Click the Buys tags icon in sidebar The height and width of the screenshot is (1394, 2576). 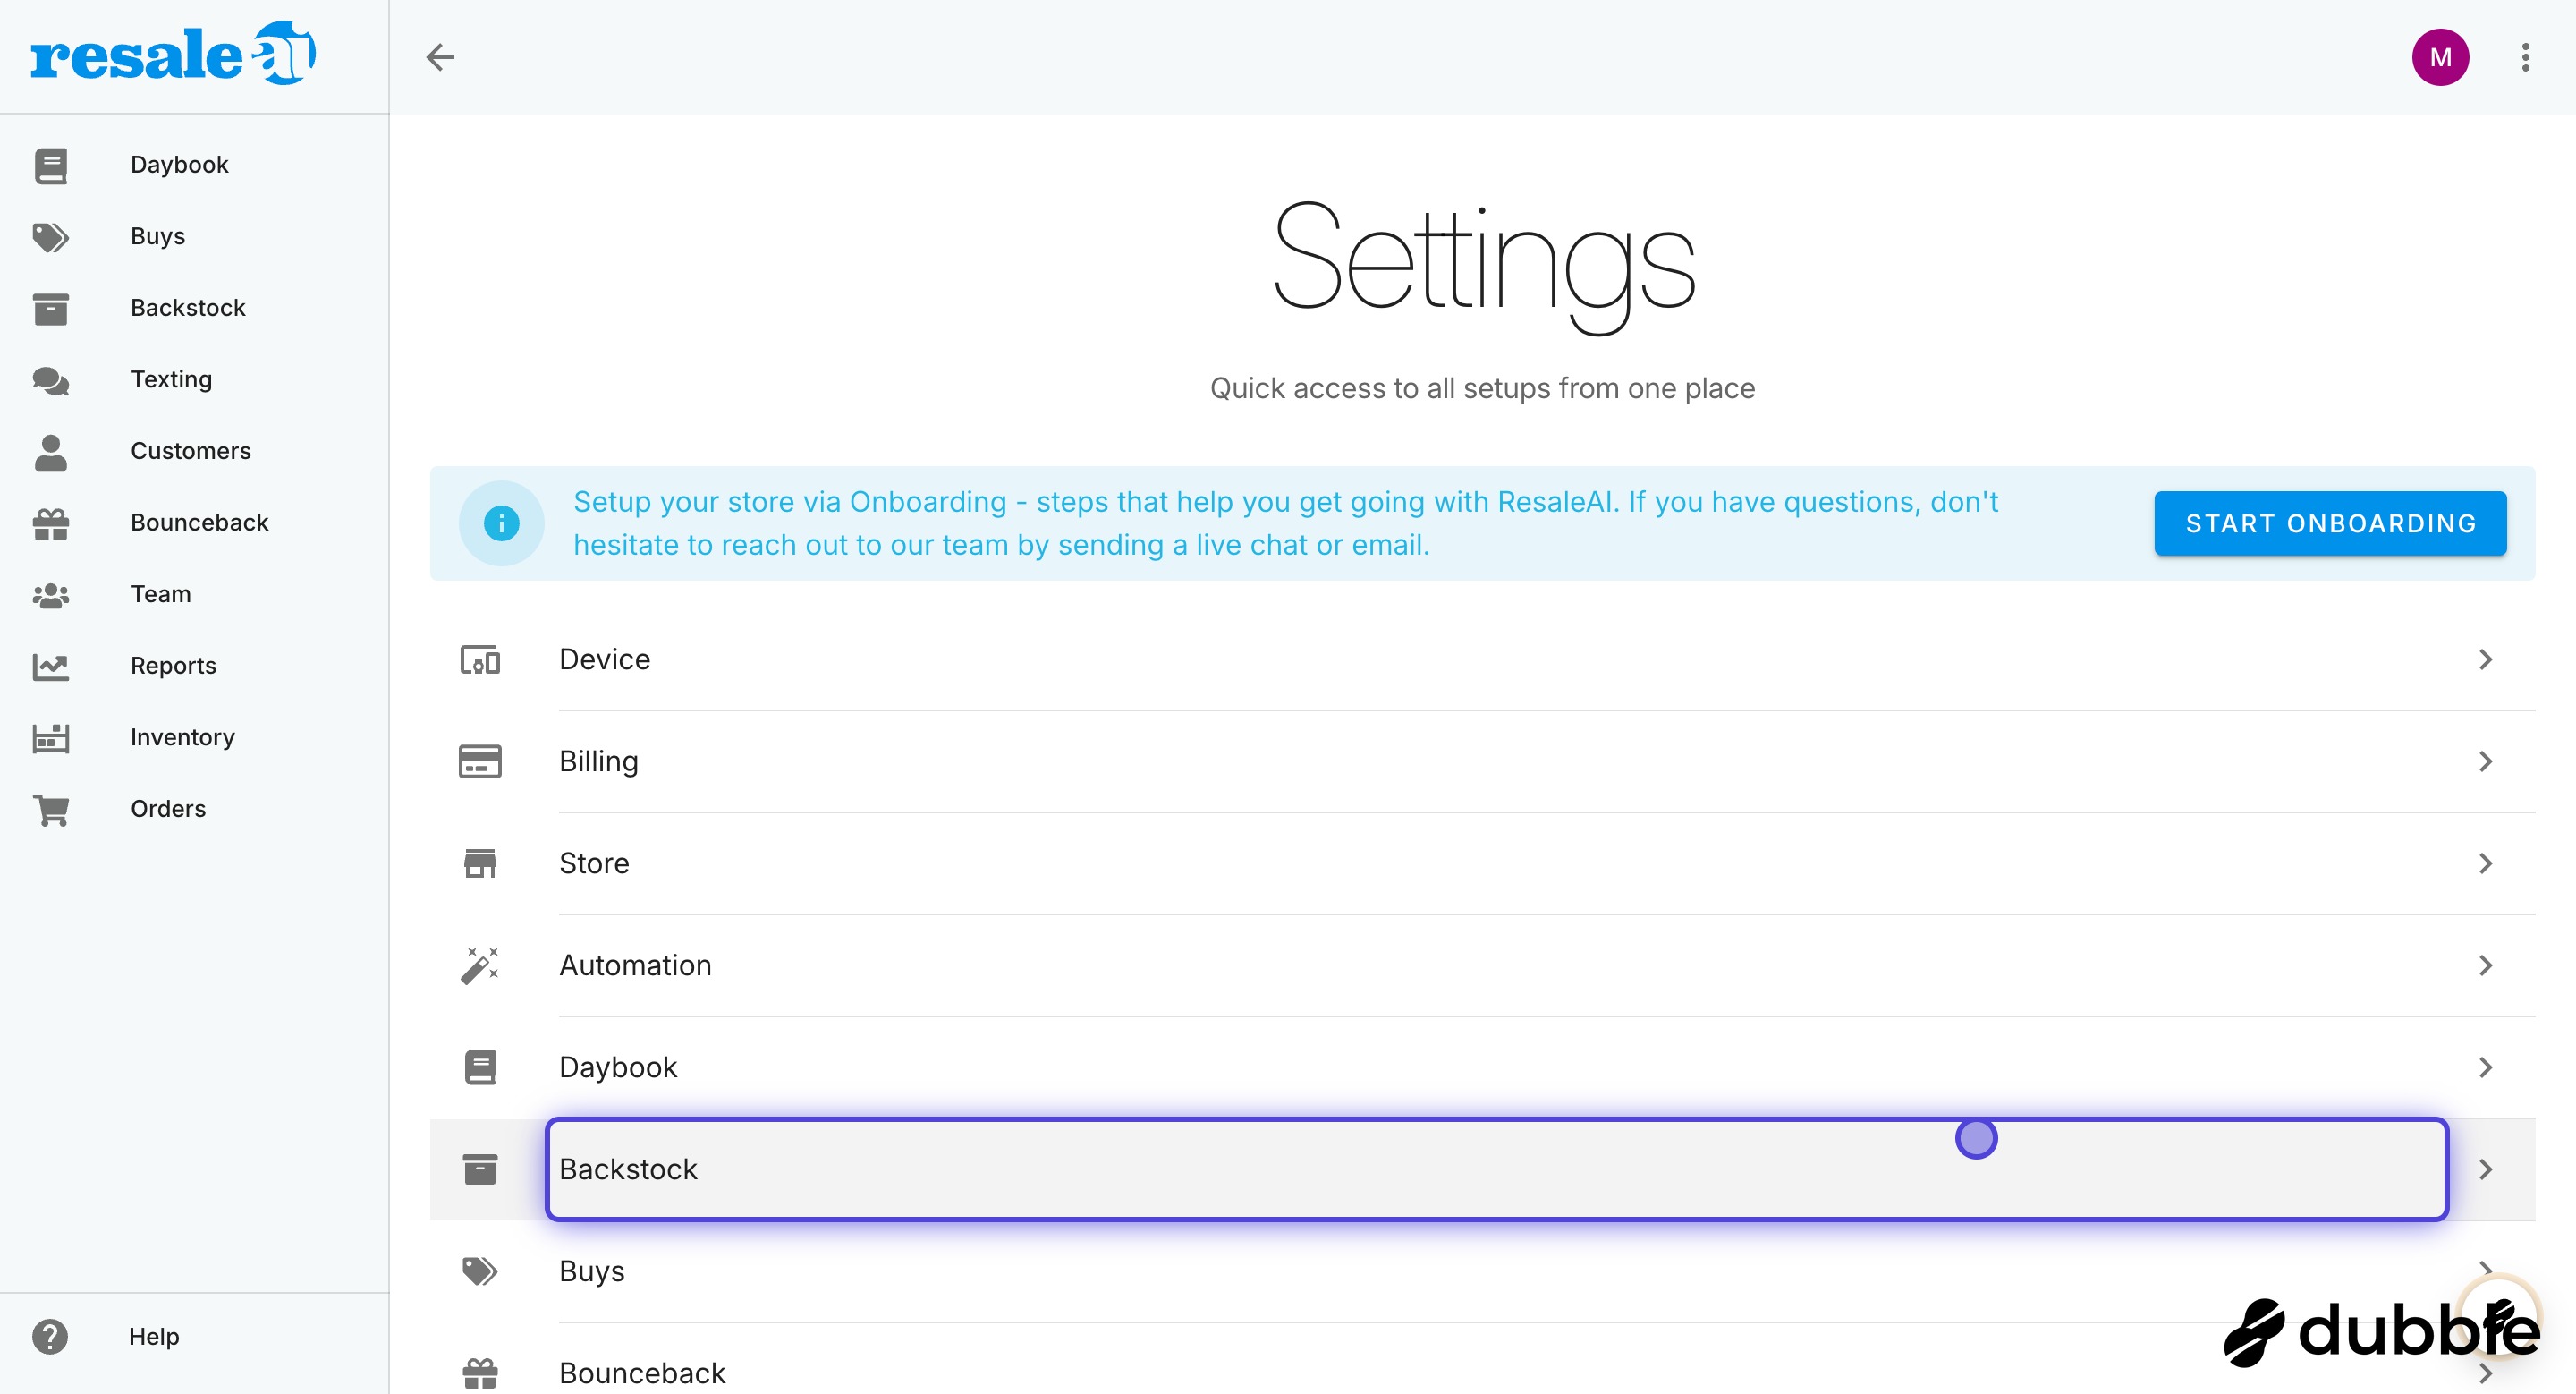[x=50, y=237]
